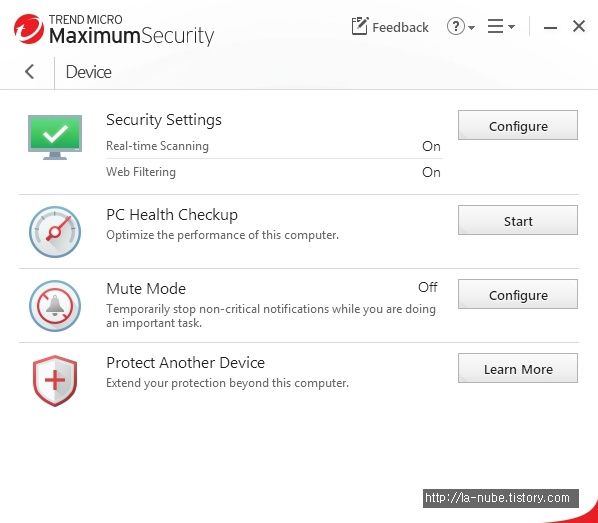
Task: Configure Security Settings
Action: tap(518, 125)
